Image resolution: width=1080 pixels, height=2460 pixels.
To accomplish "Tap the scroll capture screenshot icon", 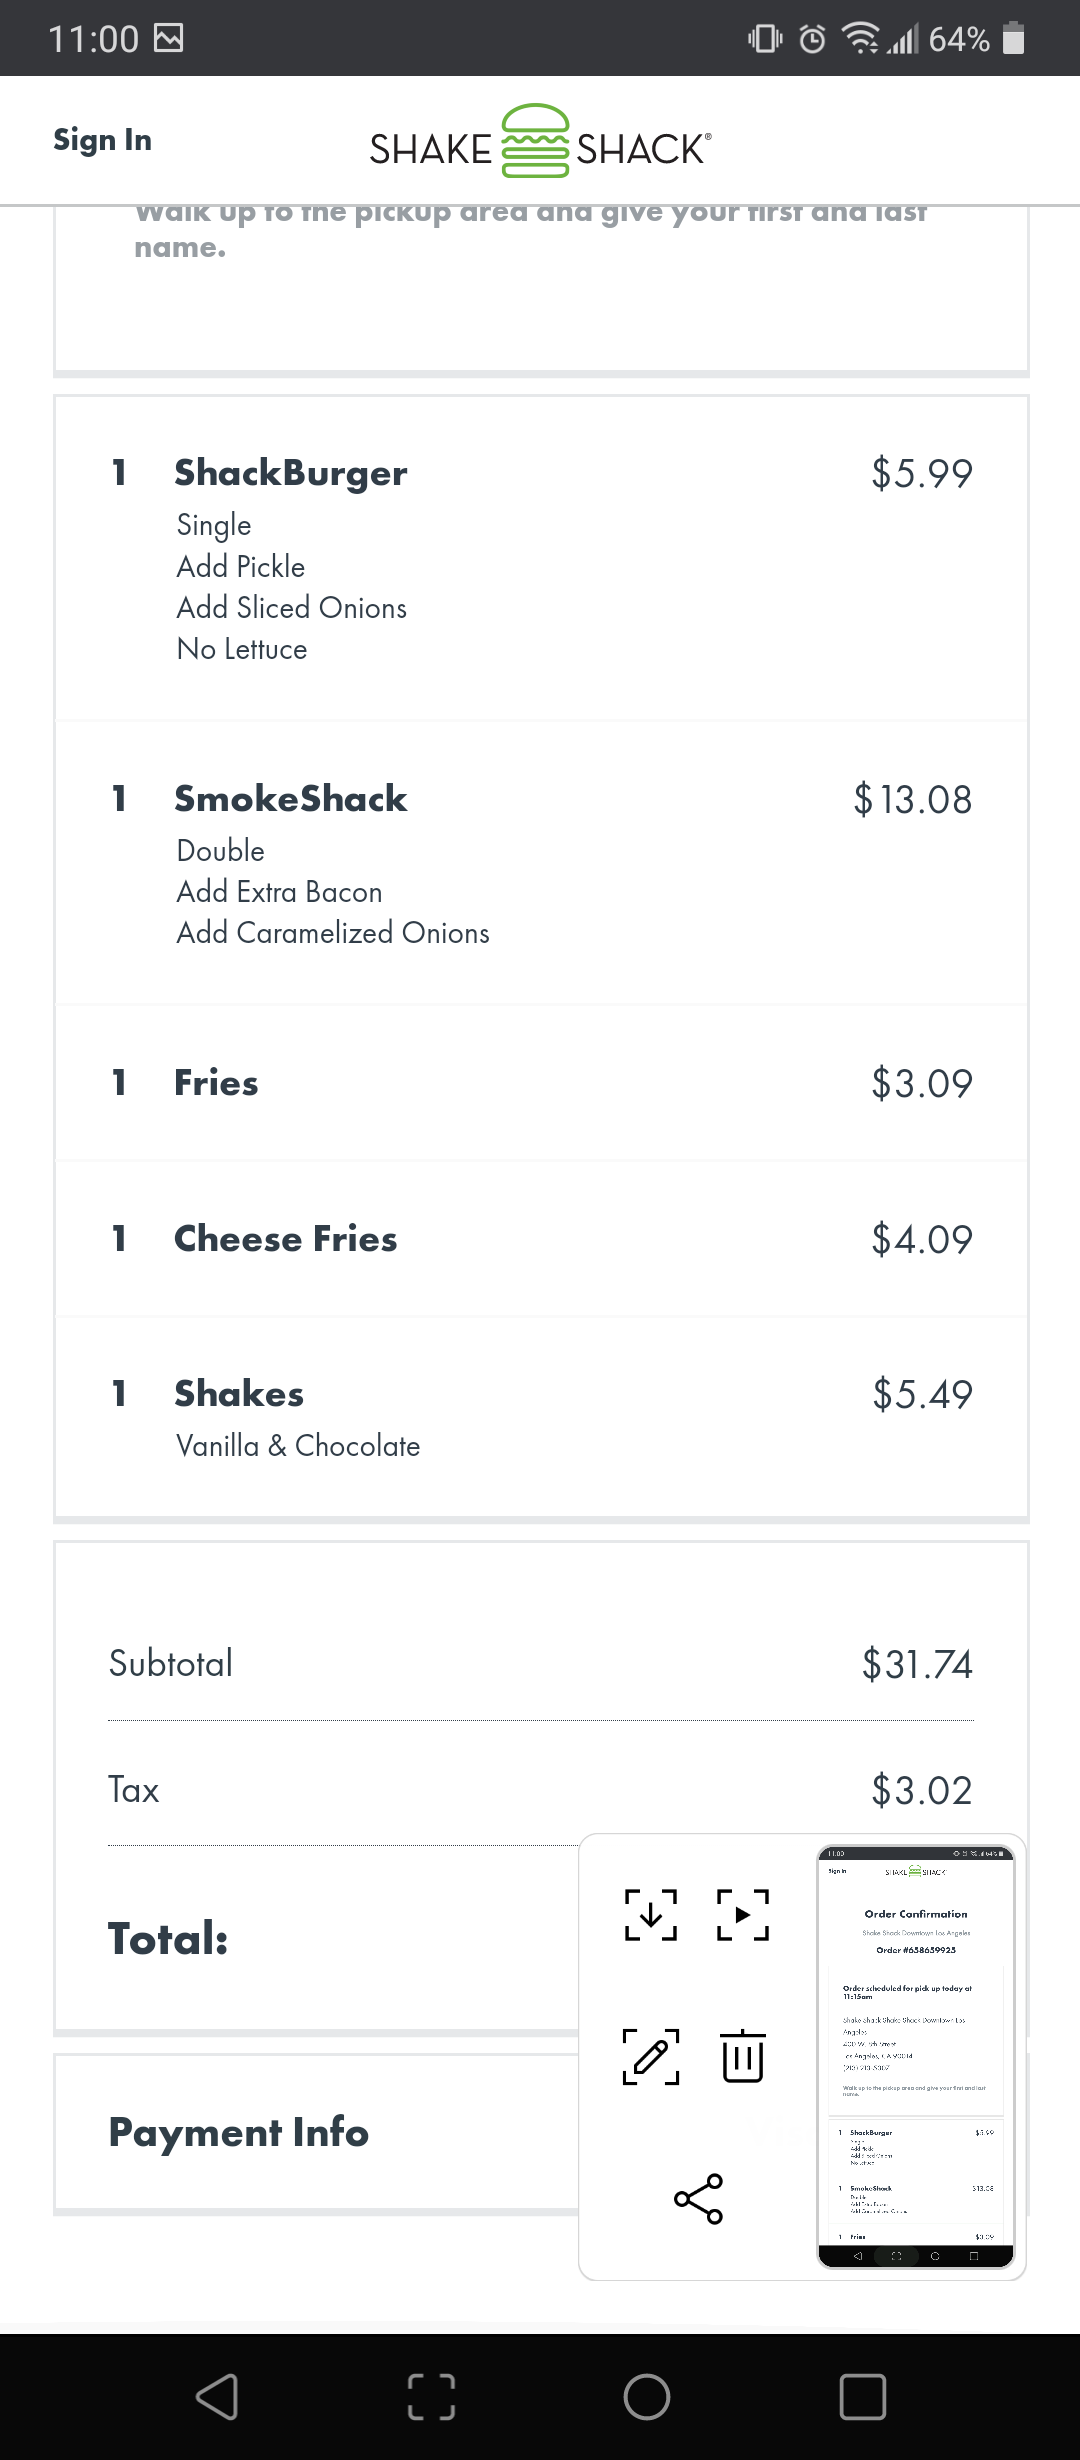I will 650,1914.
